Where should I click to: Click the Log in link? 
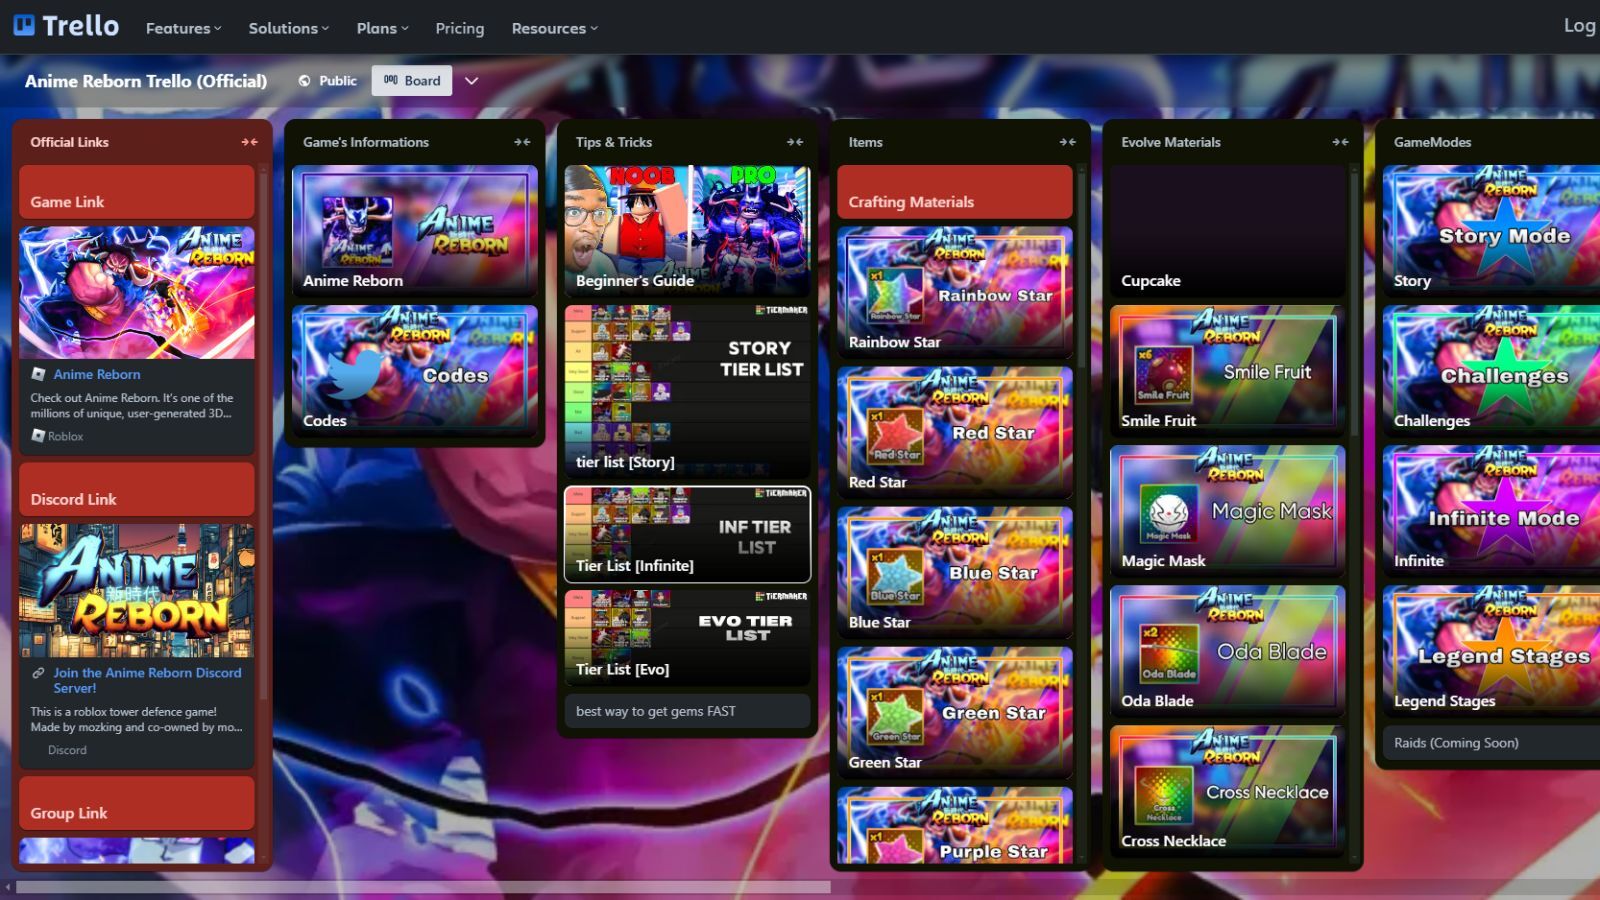click(x=1580, y=26)
